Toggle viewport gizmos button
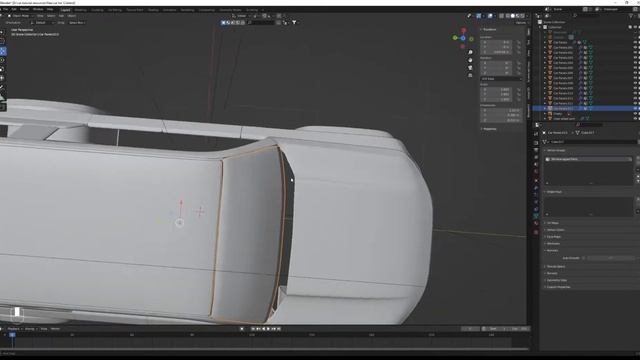The image size is (640, 360). [479, 16]
